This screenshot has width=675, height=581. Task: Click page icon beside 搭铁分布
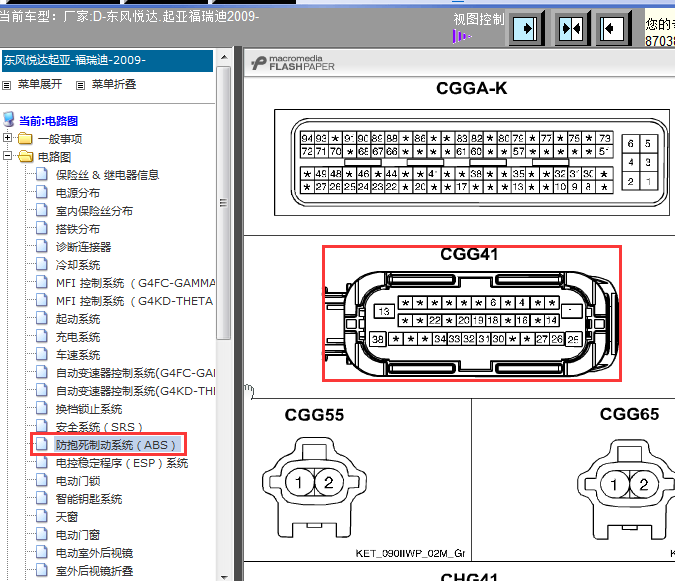[x=42, y=228]
